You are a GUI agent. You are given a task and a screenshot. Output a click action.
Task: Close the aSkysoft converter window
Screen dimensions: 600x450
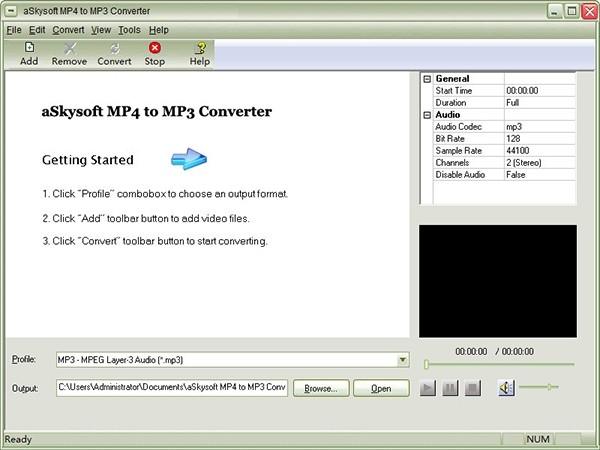pos(589,11)
